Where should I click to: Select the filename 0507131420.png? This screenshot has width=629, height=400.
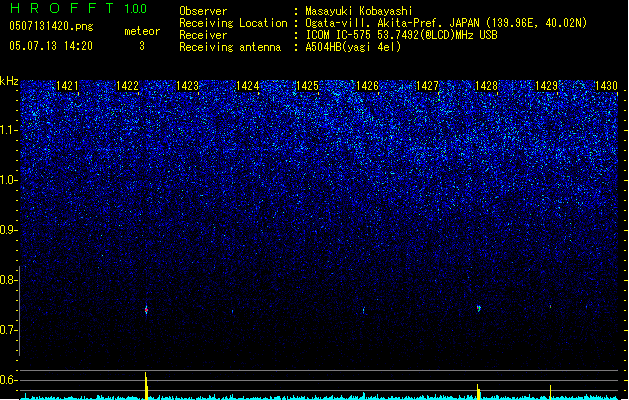51,26
